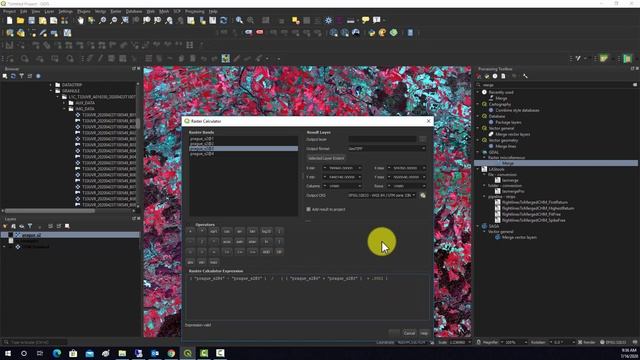The image size is (640, 360).
Task: Collapse the GDAL group in toolbox
Action: 478,152
